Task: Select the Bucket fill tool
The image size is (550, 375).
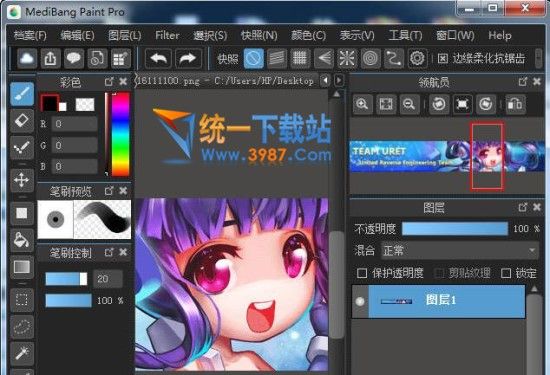Action: [22, 240]
